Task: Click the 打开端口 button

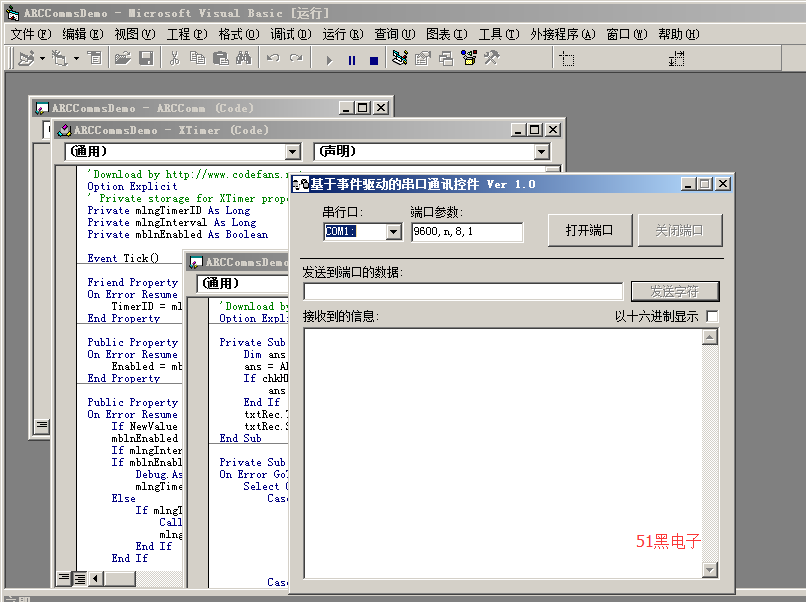Action: (590, 230)
